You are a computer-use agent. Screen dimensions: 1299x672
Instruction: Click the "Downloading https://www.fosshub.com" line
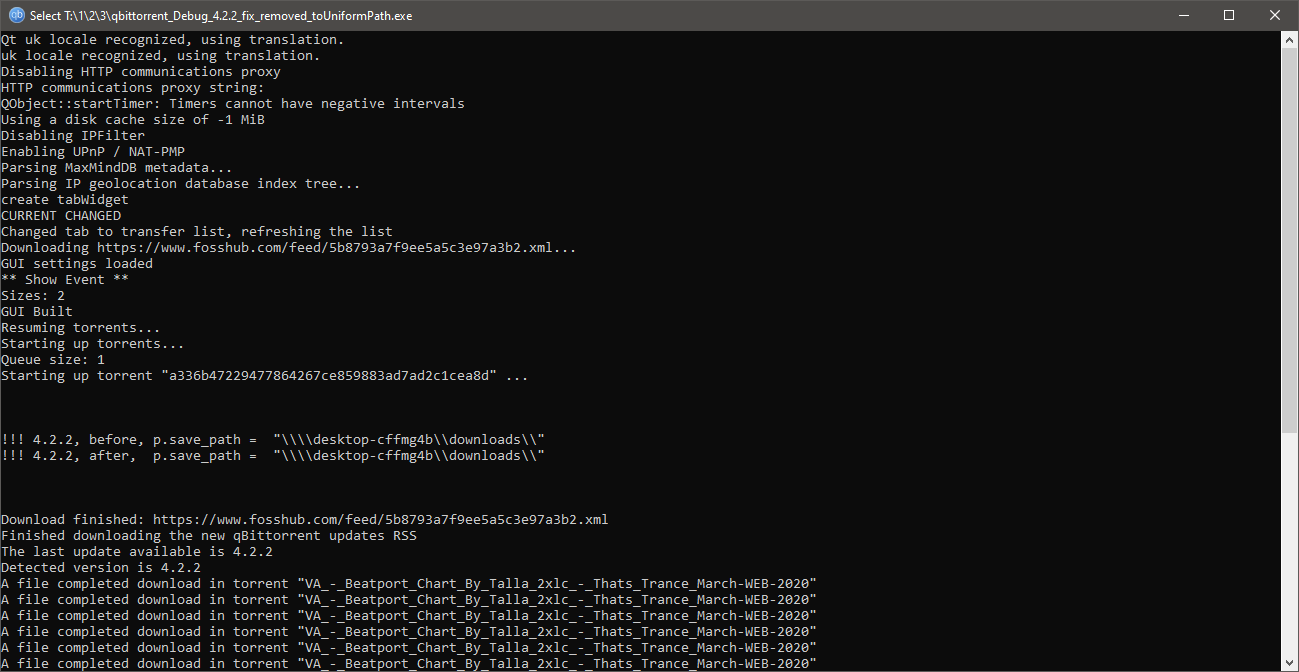click(289, 248)
